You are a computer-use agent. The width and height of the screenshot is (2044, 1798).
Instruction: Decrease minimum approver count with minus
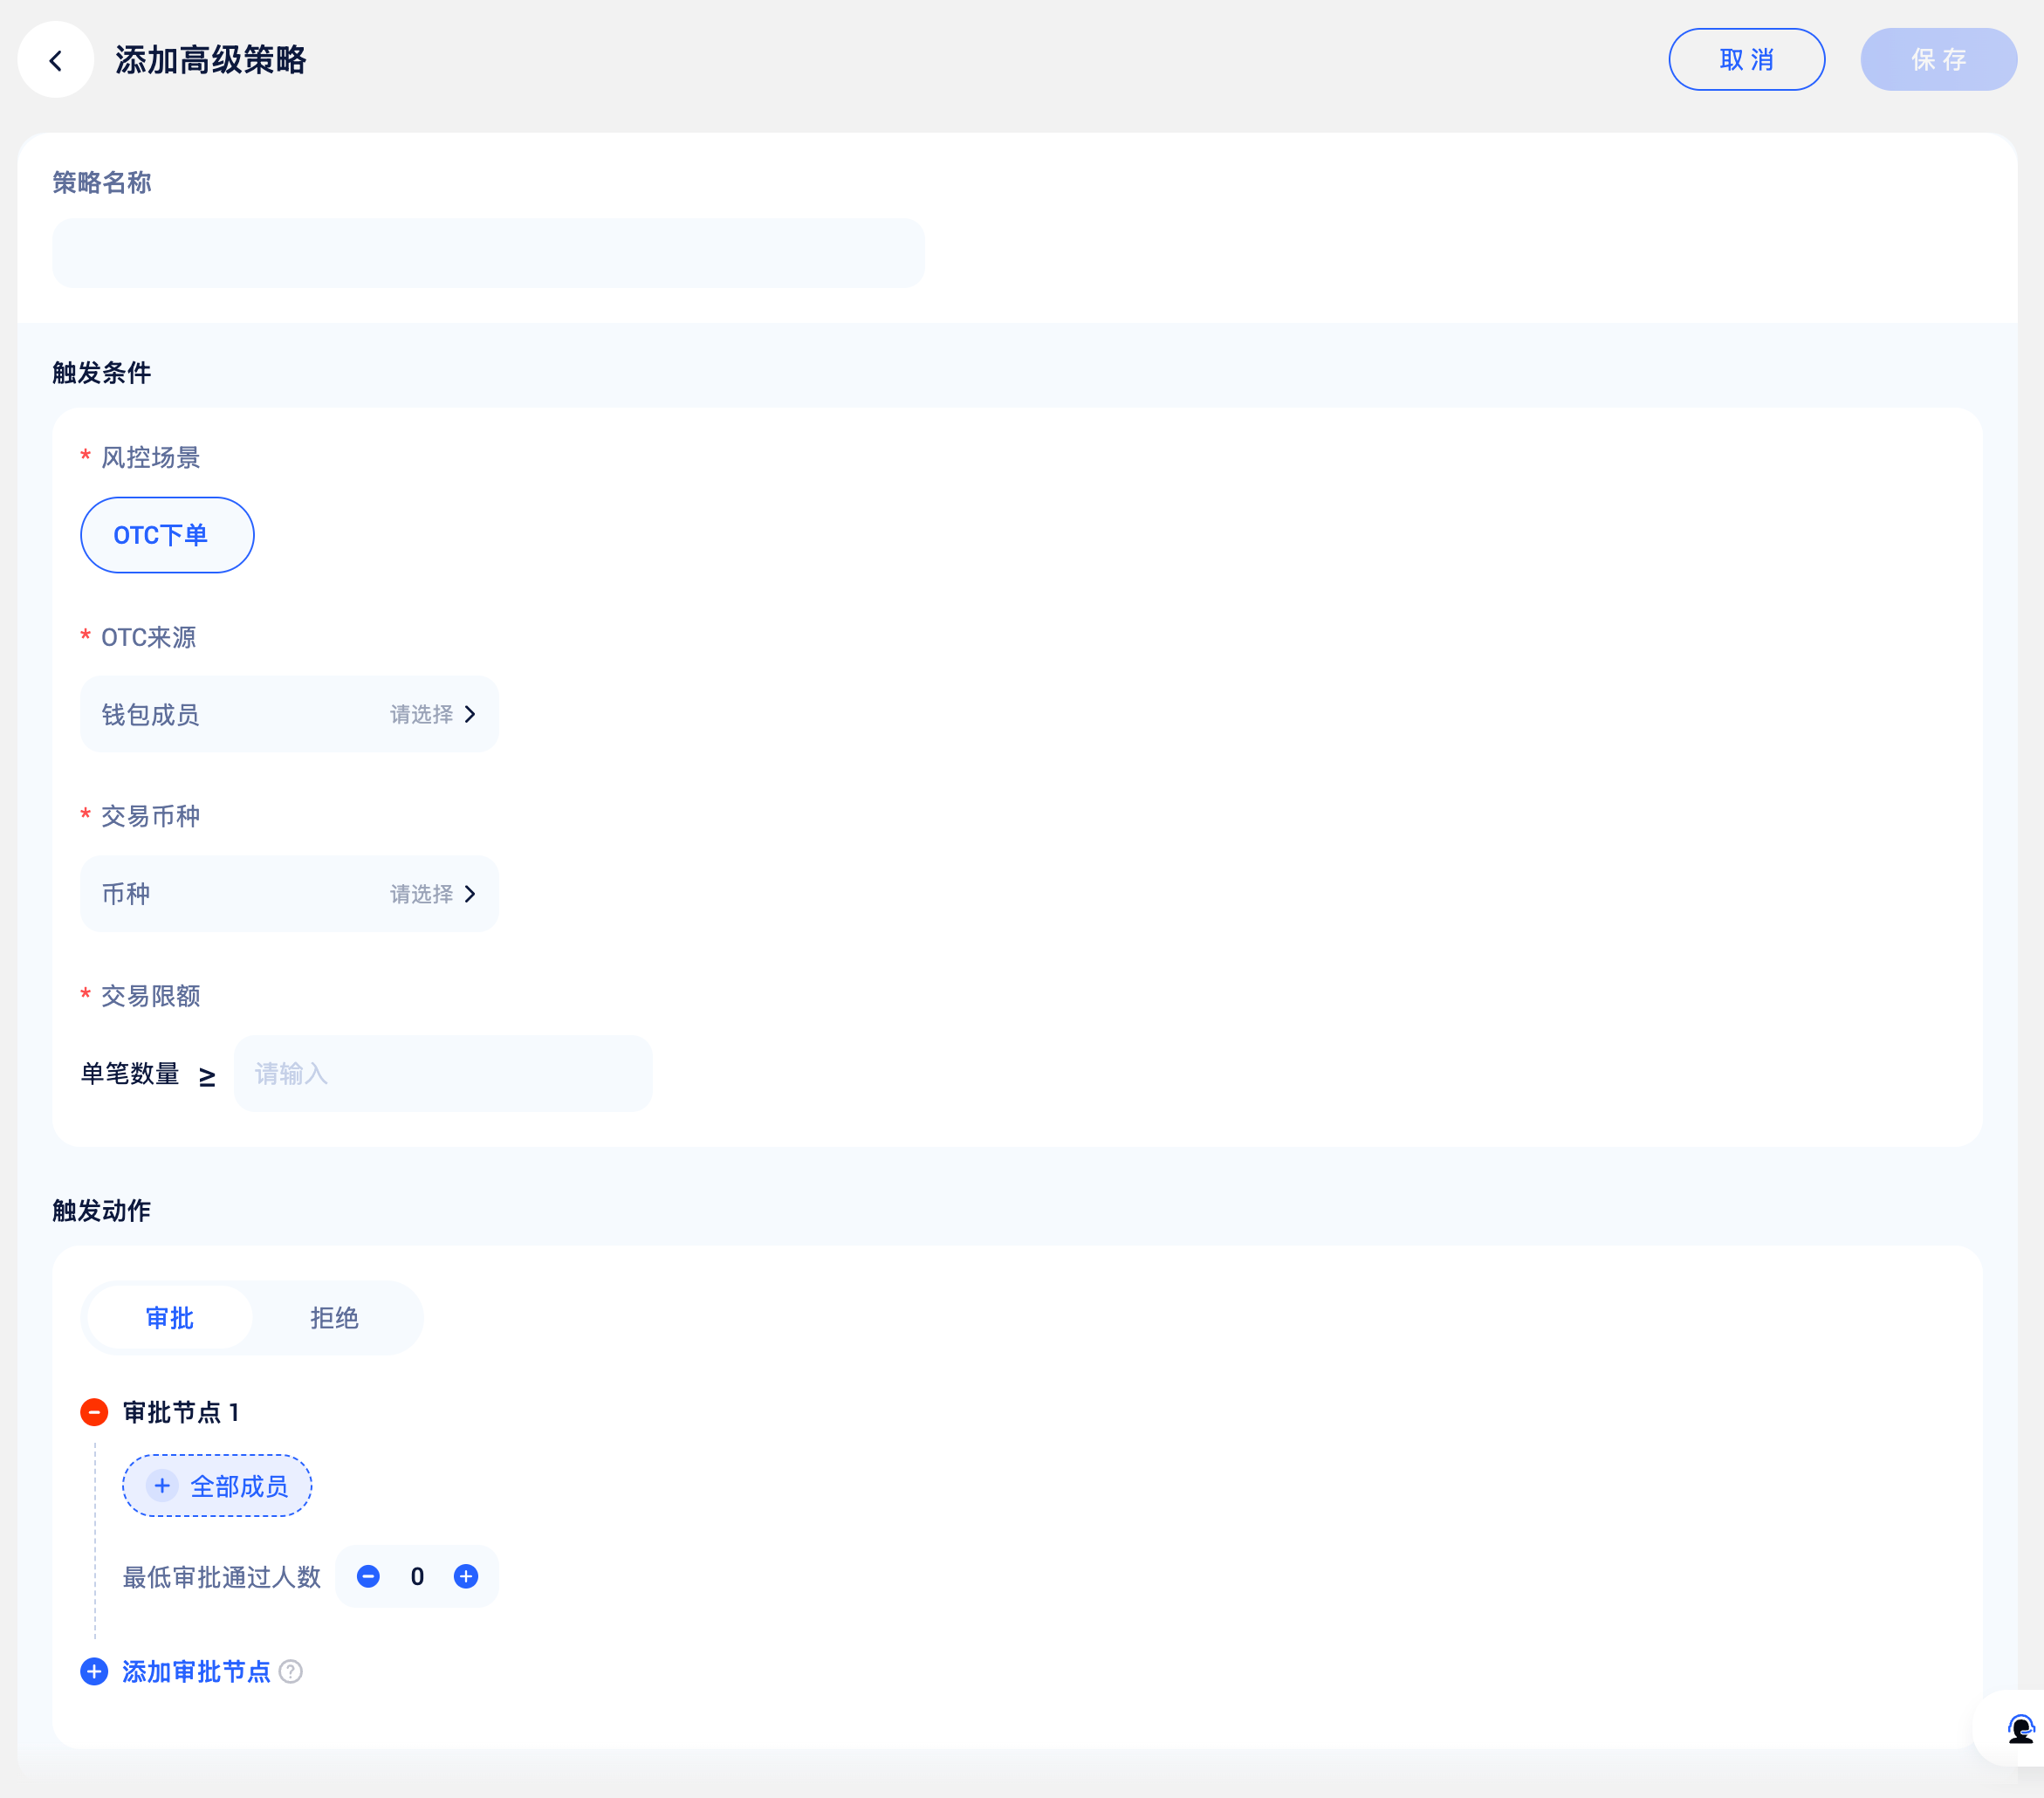click(x=368, y=1576)
